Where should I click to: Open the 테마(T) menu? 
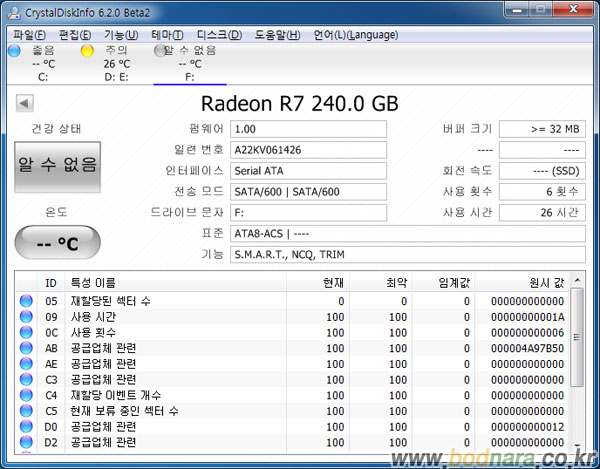coord(167,35)
